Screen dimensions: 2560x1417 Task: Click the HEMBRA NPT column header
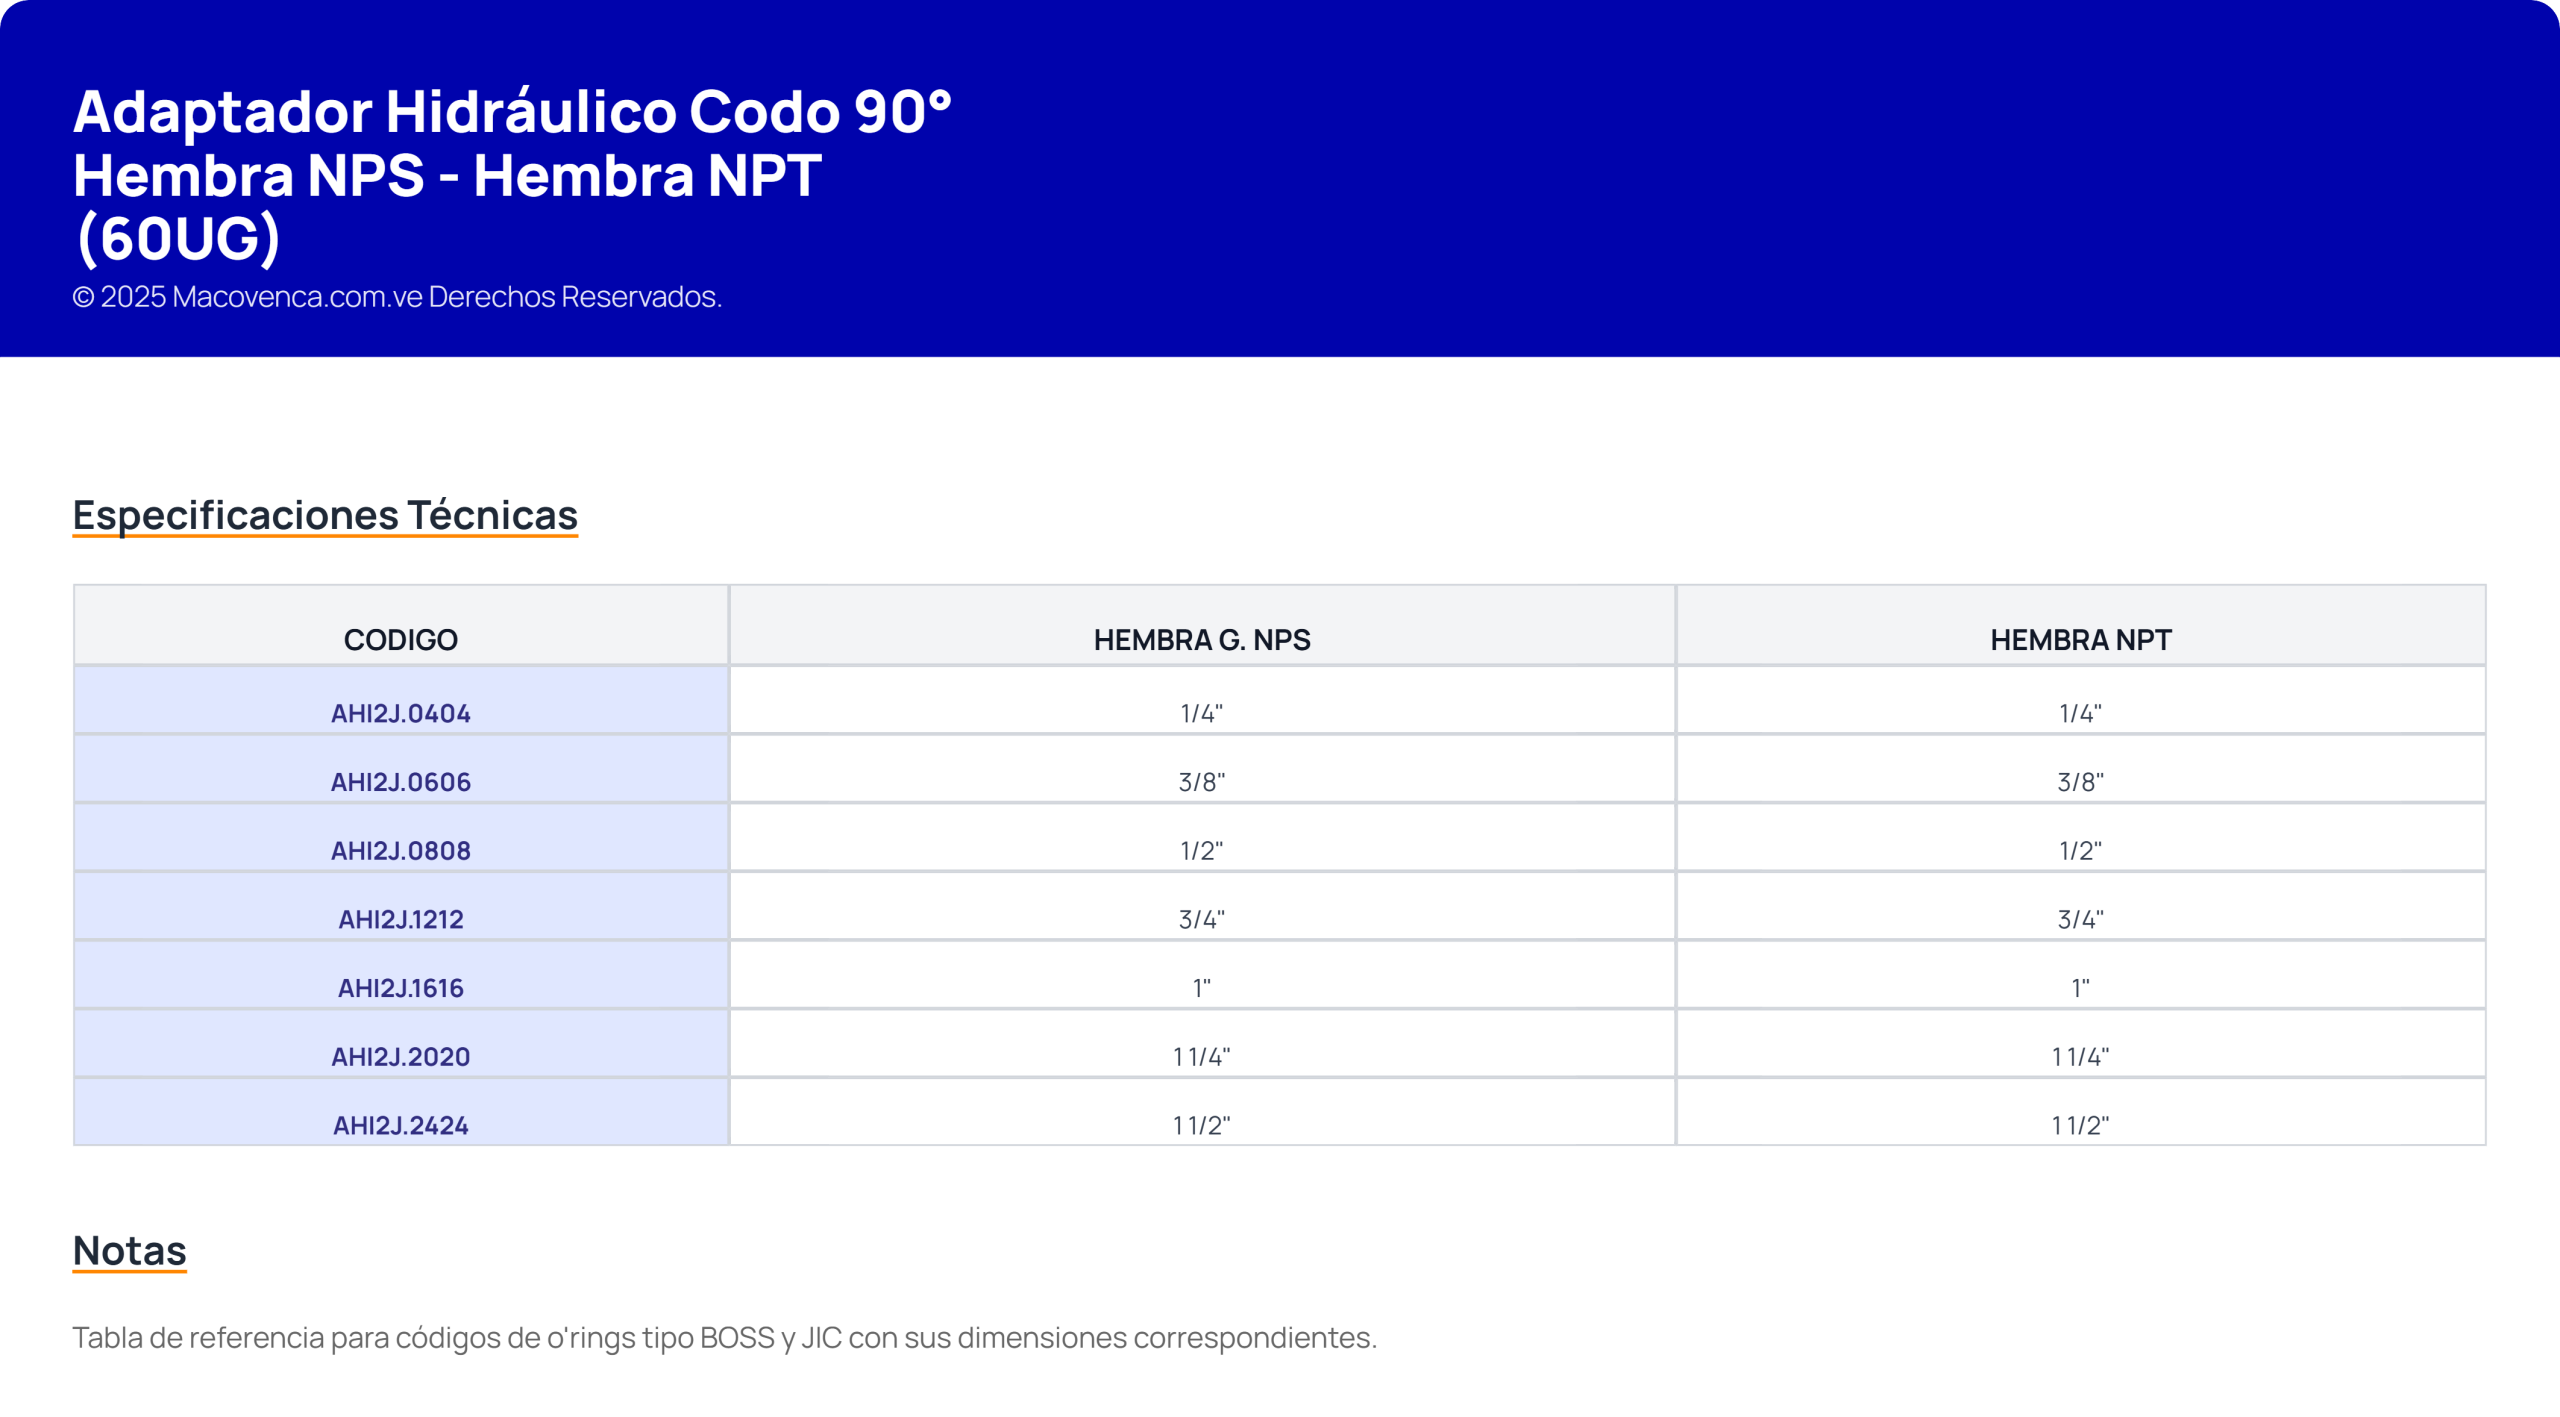(x=2081, y=626)
